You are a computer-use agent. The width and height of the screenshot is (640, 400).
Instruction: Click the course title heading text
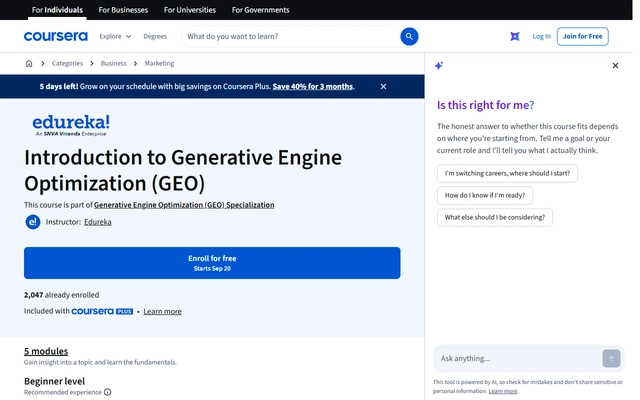click(183, 170)
